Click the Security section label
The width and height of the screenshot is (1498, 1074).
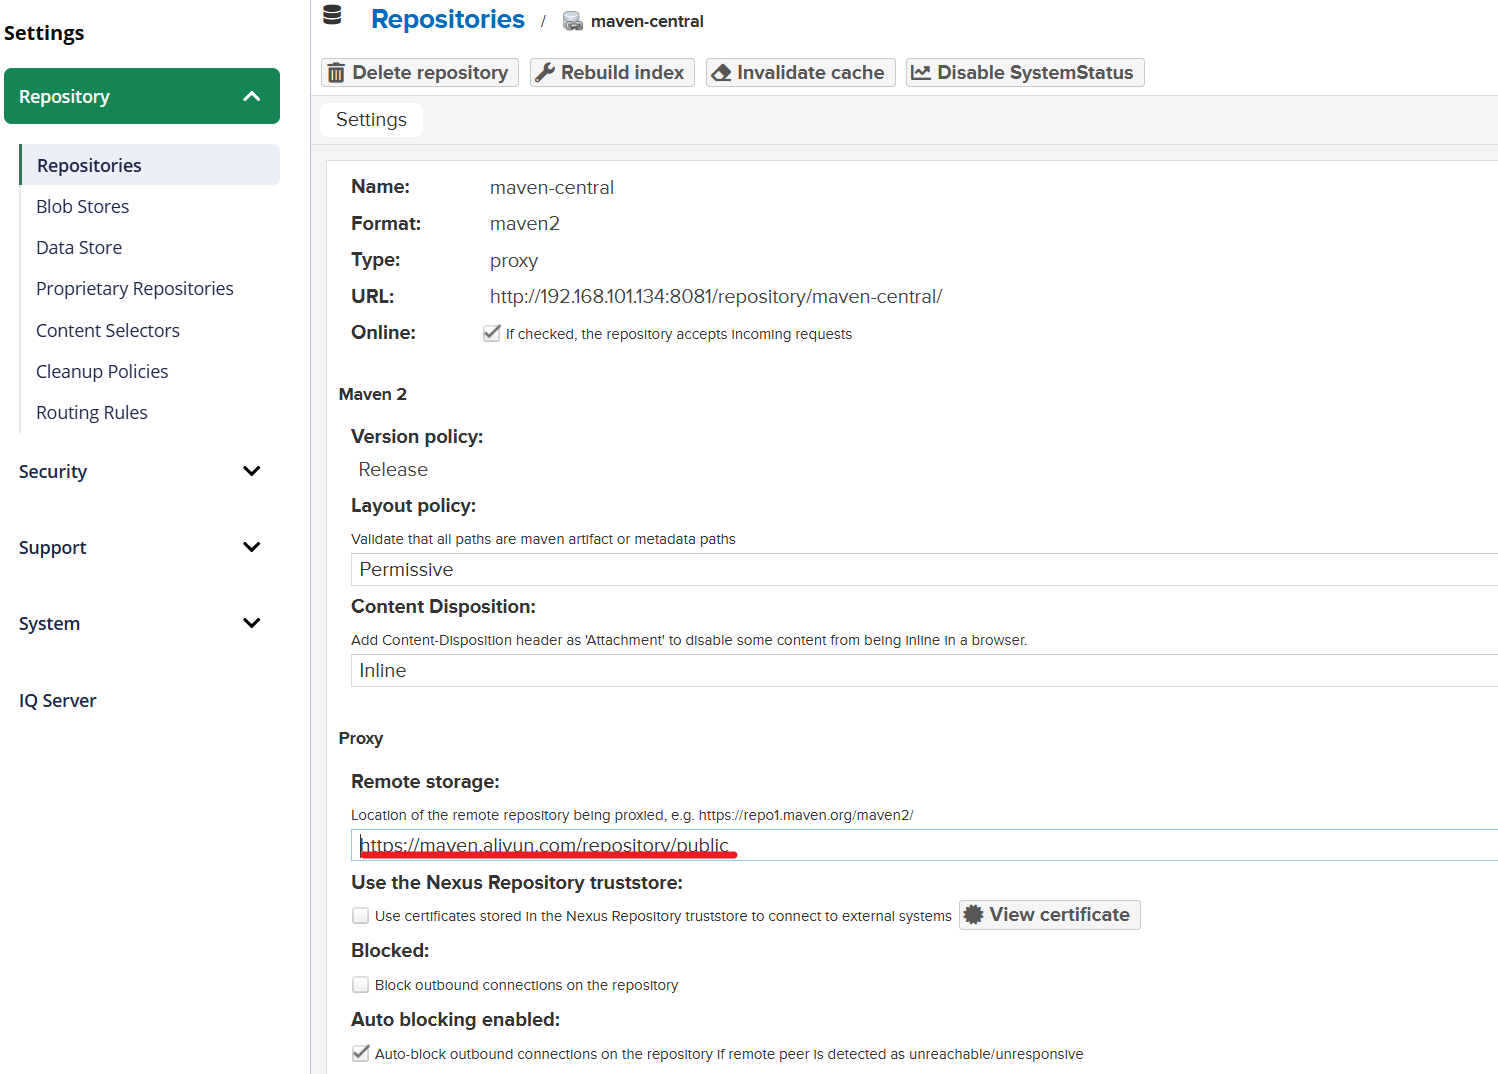pos(53,471)
